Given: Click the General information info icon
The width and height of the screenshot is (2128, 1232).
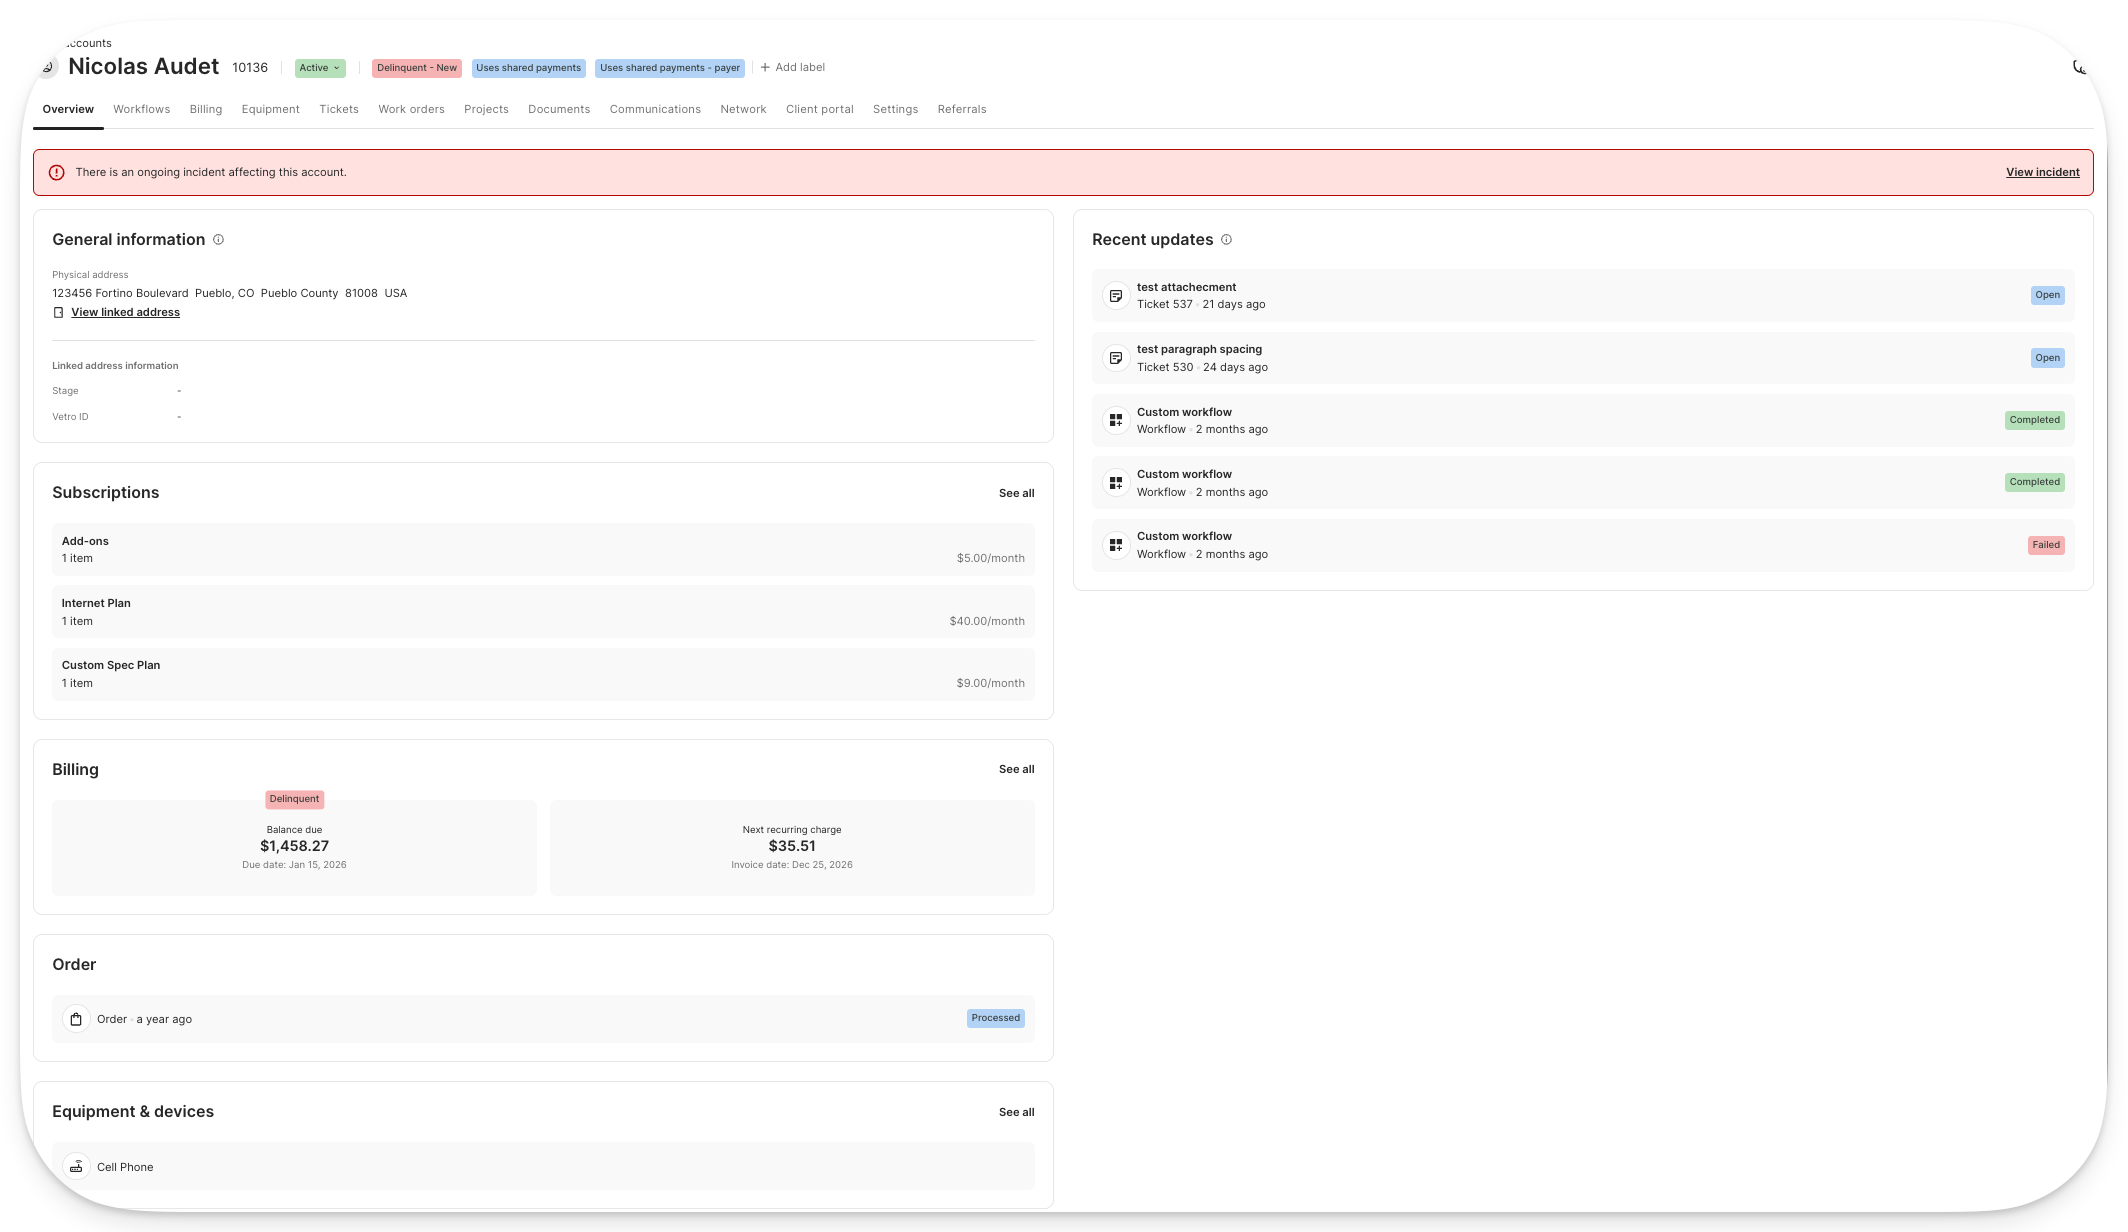Looking at the screenshot, I should pyautogui.click(x=218, y=240).
